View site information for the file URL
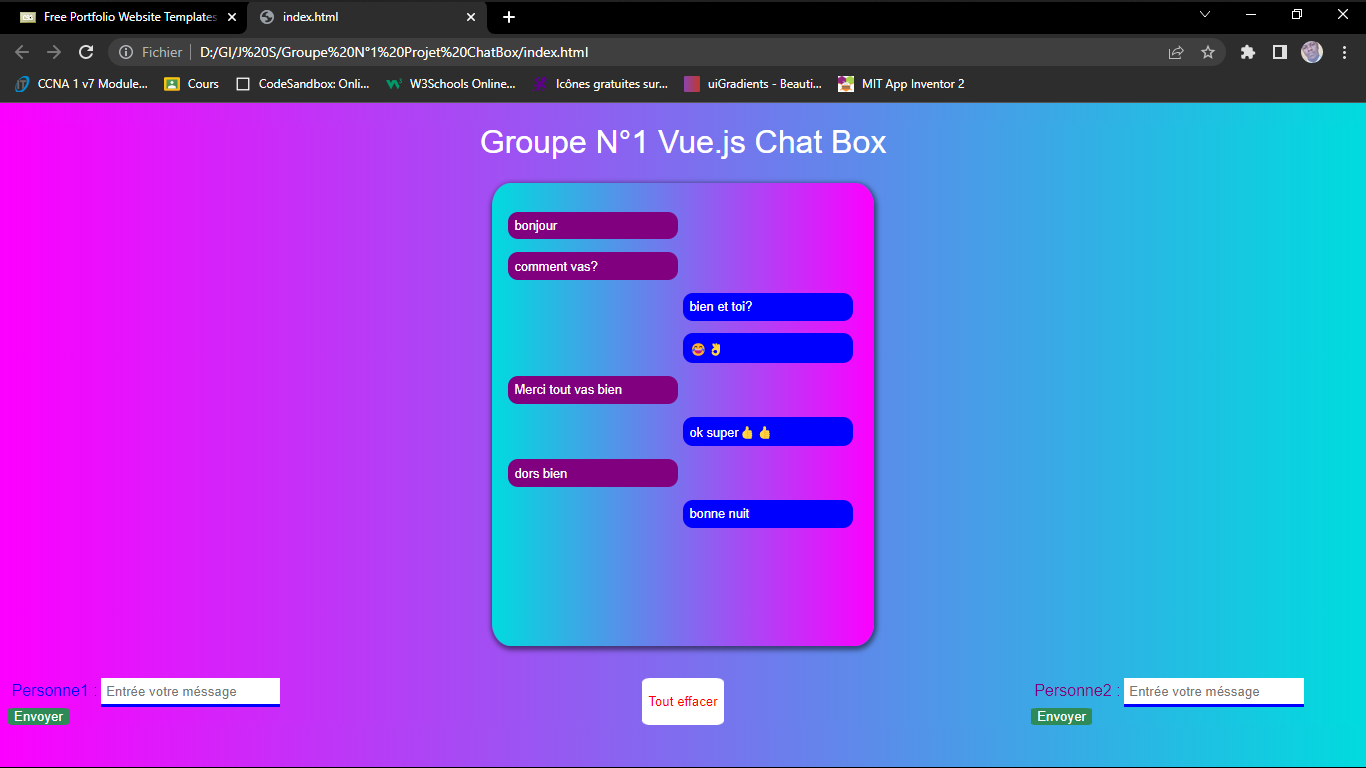This screenshot has height=768, width=1366. [126, 52]
